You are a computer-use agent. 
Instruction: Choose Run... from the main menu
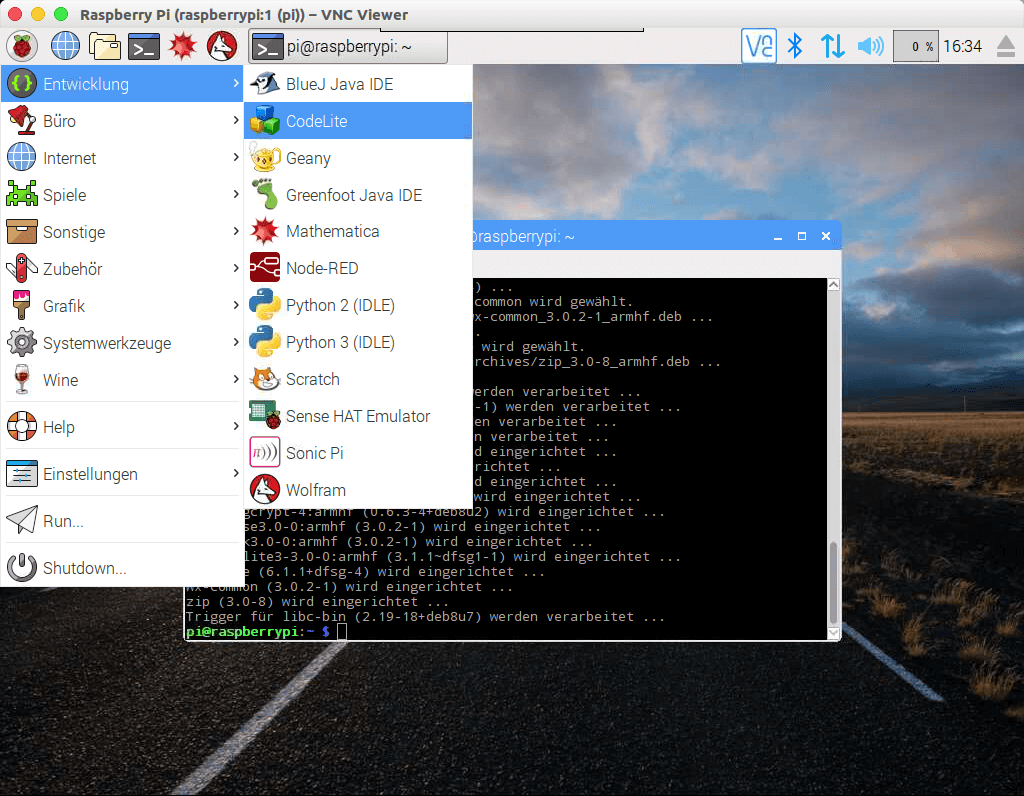pyautogui.click(x=122, y=521)
